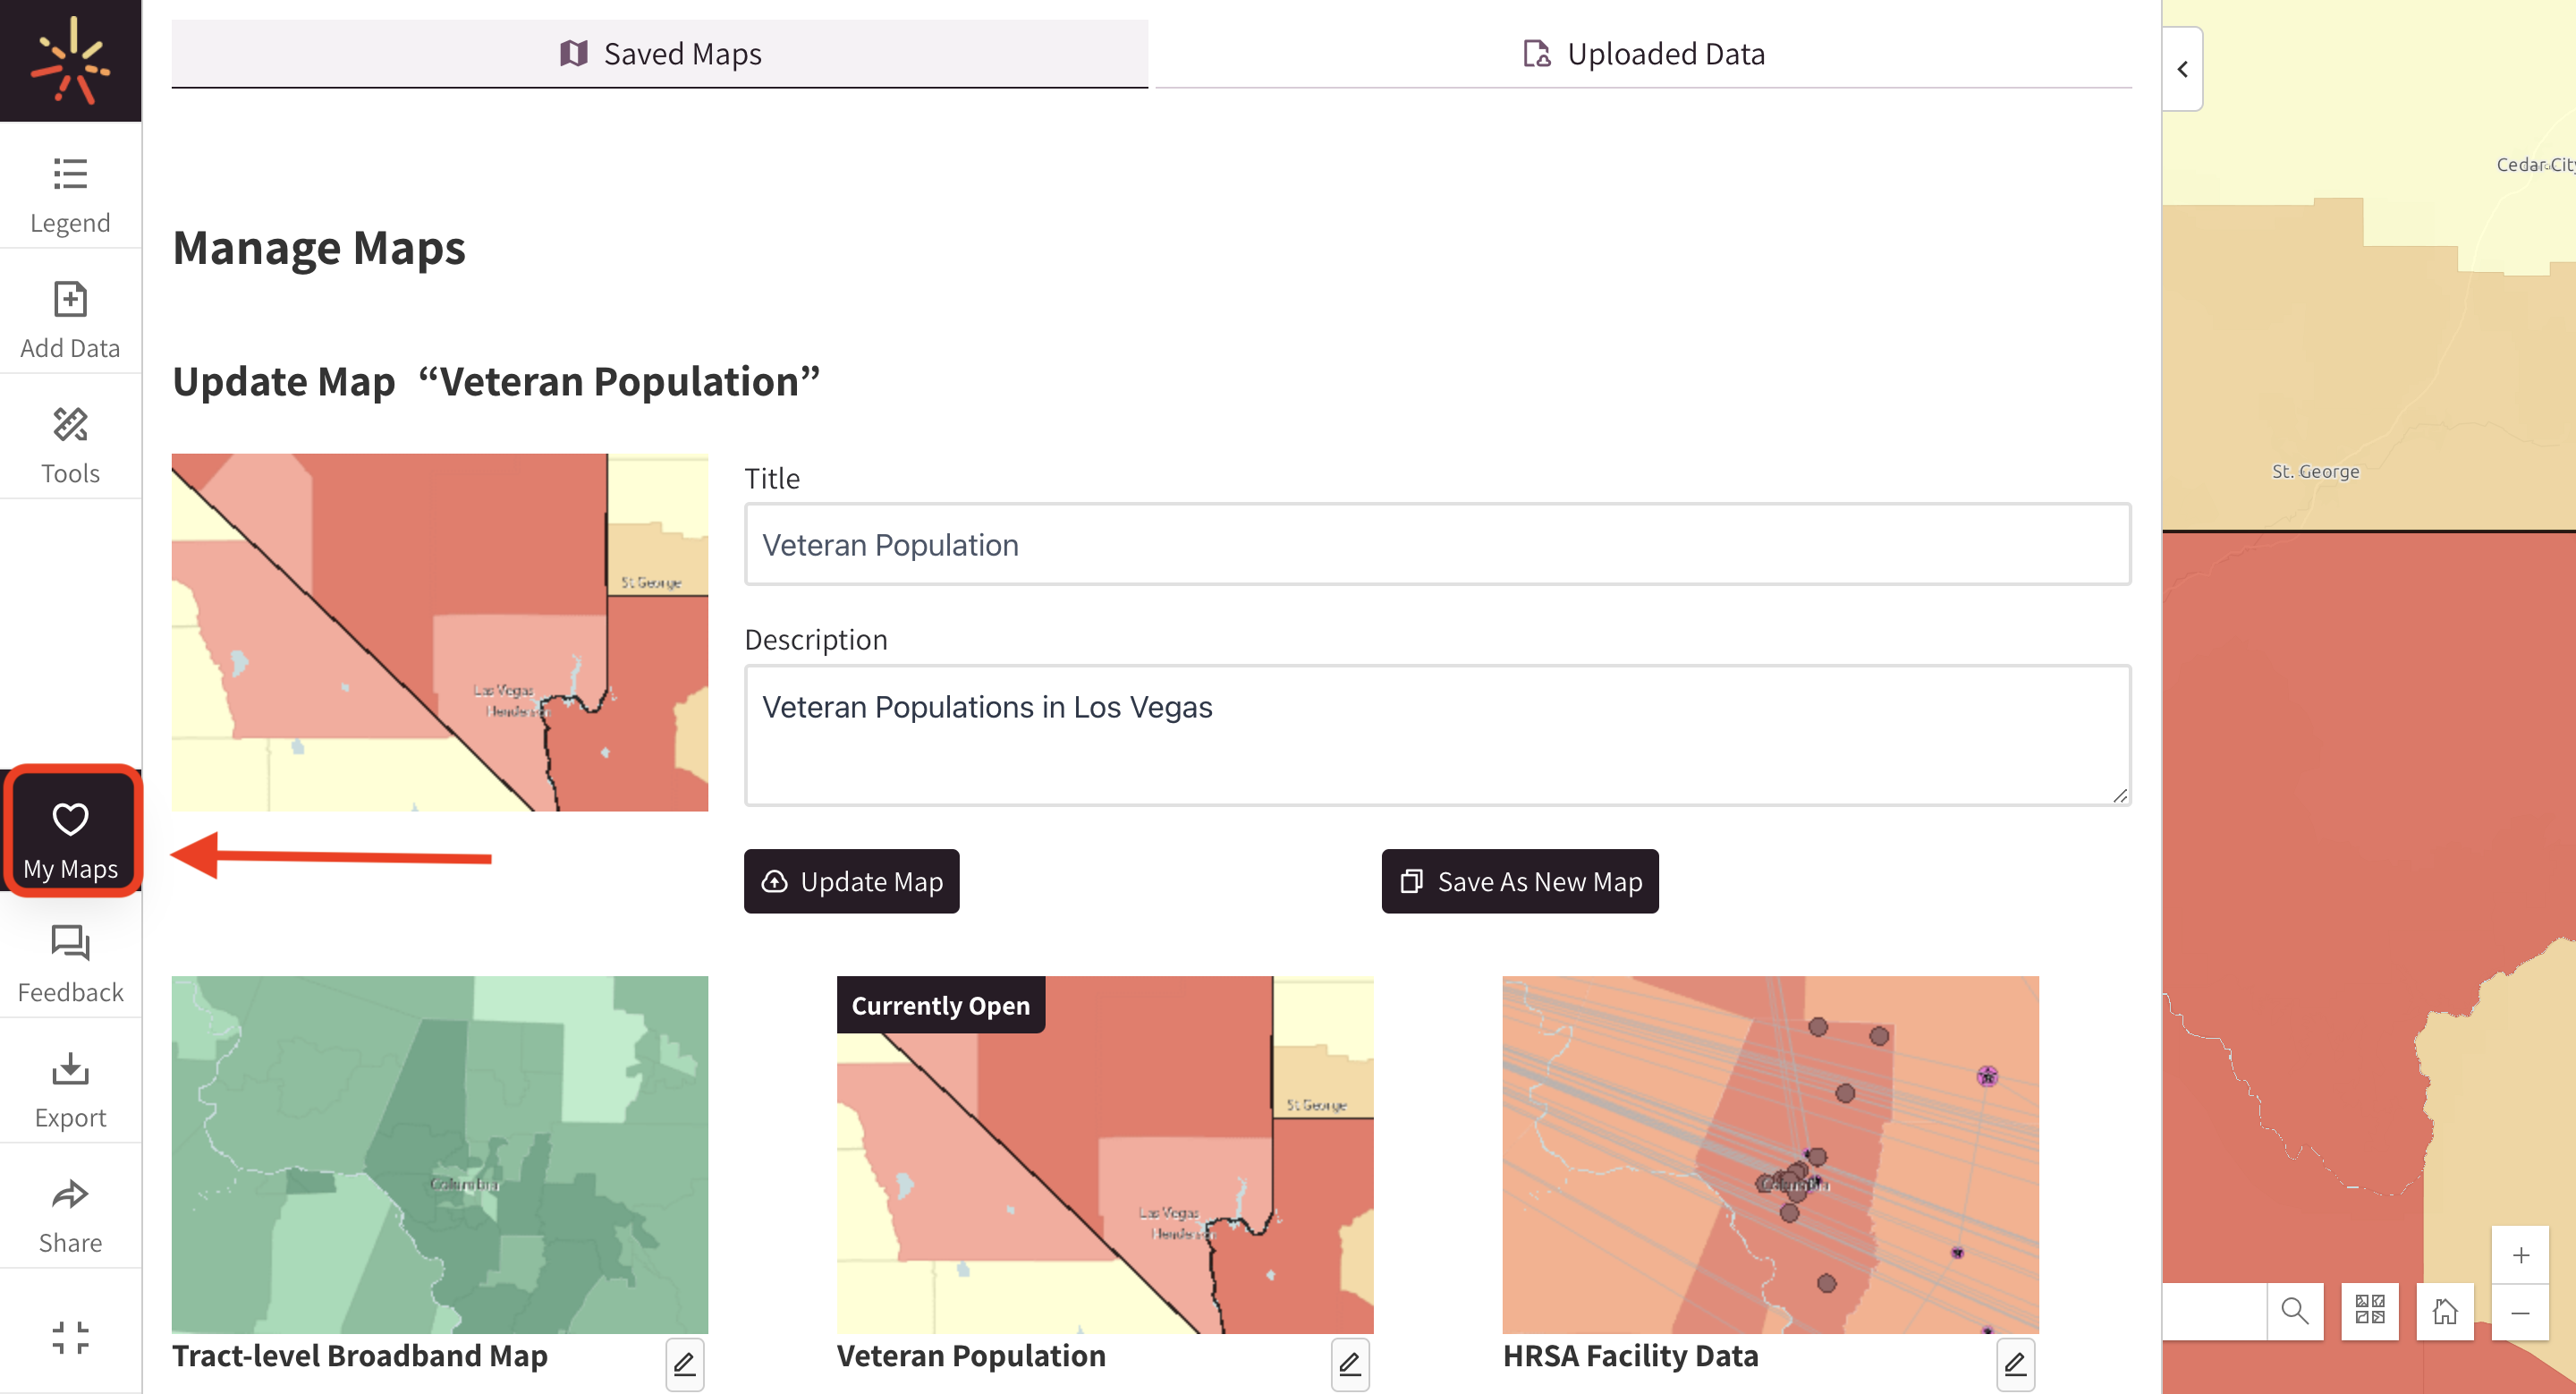This screenshot has height=1394, width=2576.
Task: Click the app logo in the top-left corner
Action: (x=70, y=60)
